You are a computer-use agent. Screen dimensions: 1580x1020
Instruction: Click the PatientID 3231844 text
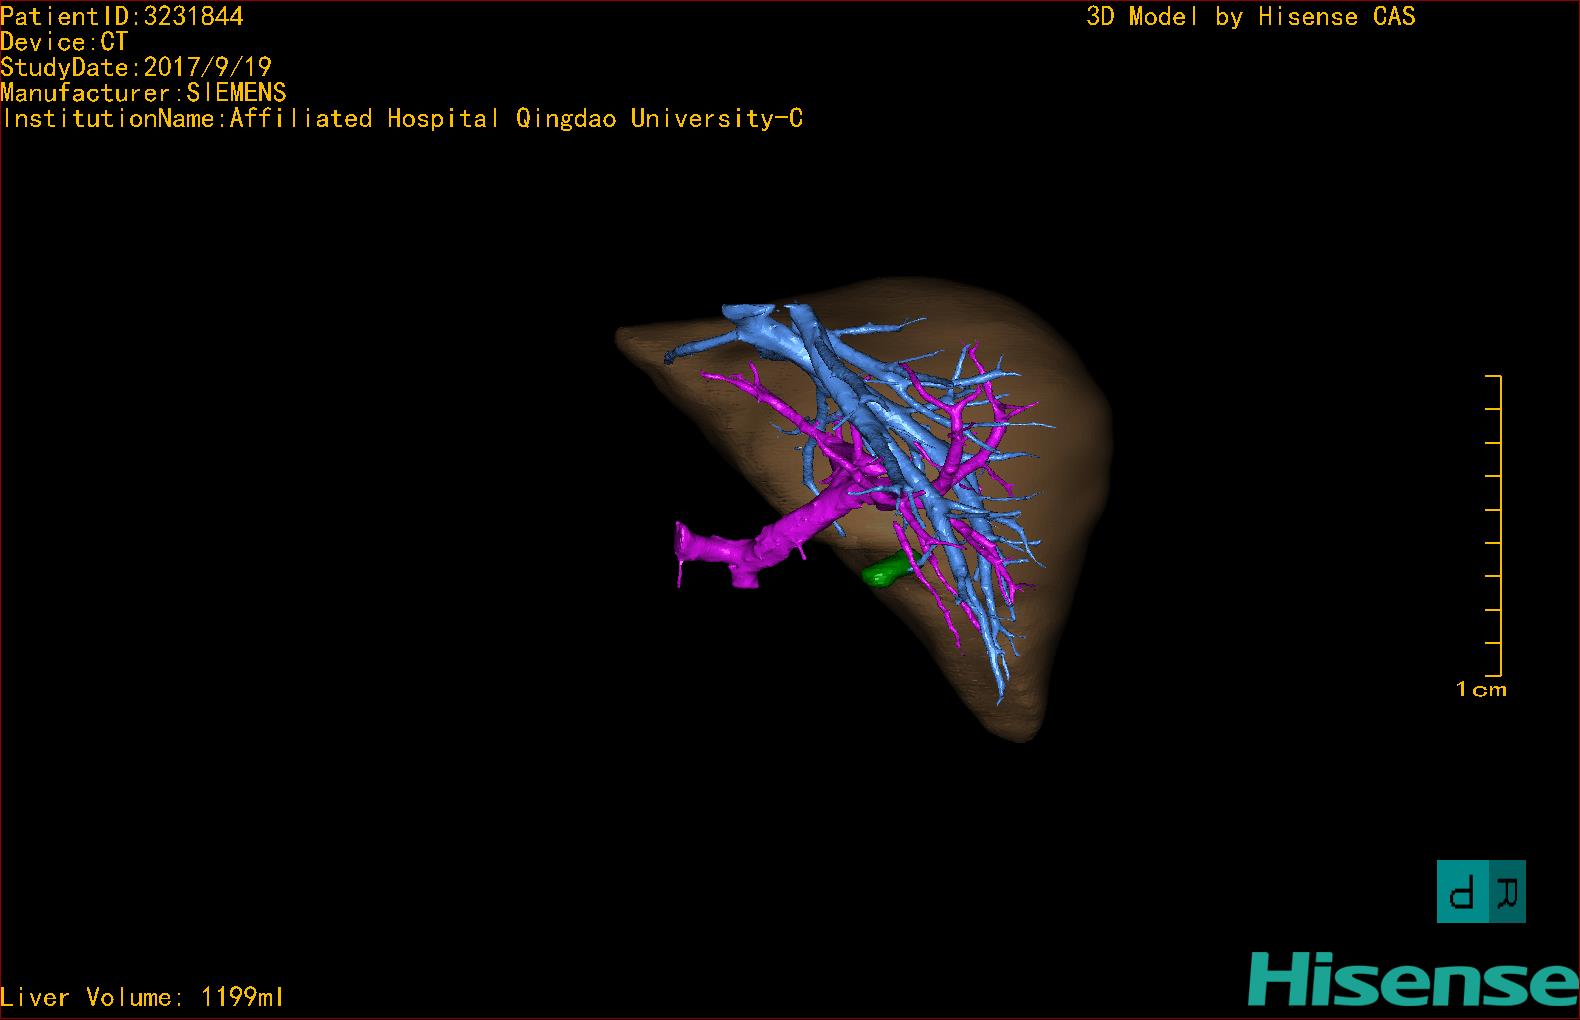(122, 16)
